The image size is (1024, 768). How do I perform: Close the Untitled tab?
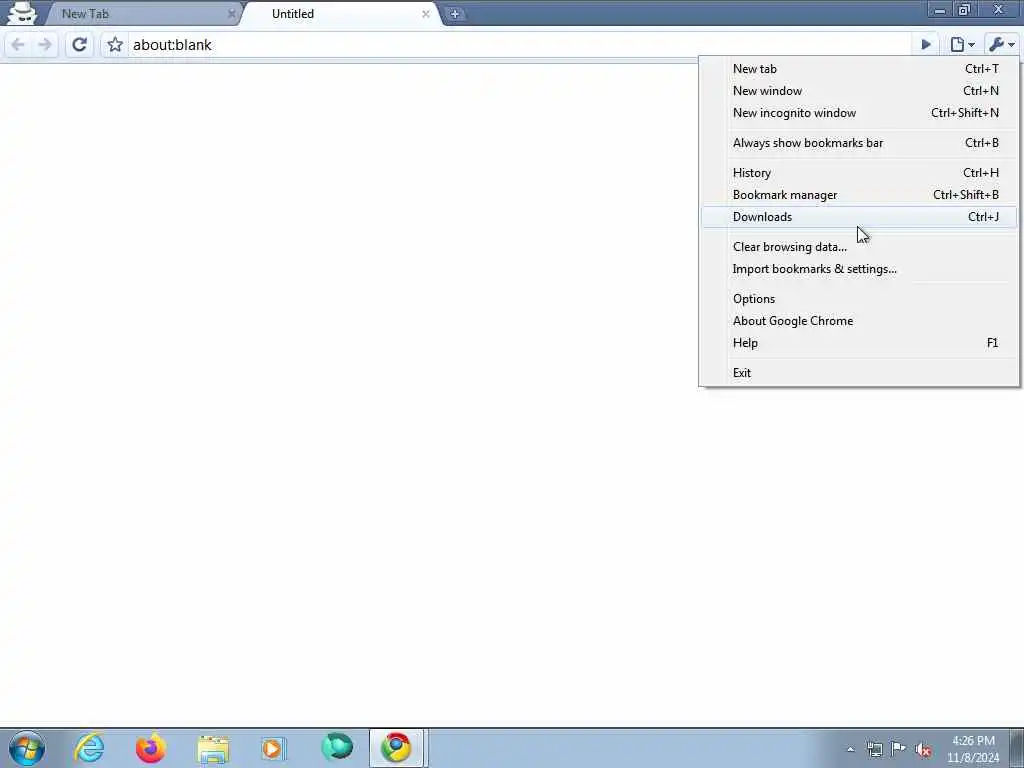[x=425, y=14]
